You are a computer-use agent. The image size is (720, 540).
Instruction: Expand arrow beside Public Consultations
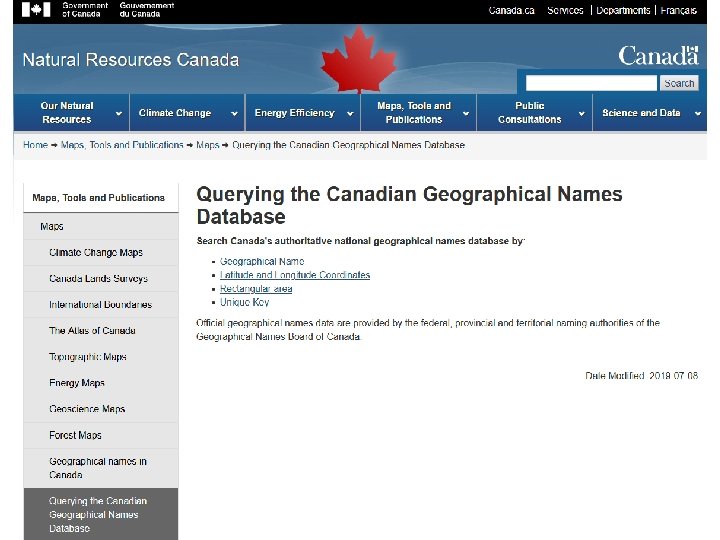581,113
